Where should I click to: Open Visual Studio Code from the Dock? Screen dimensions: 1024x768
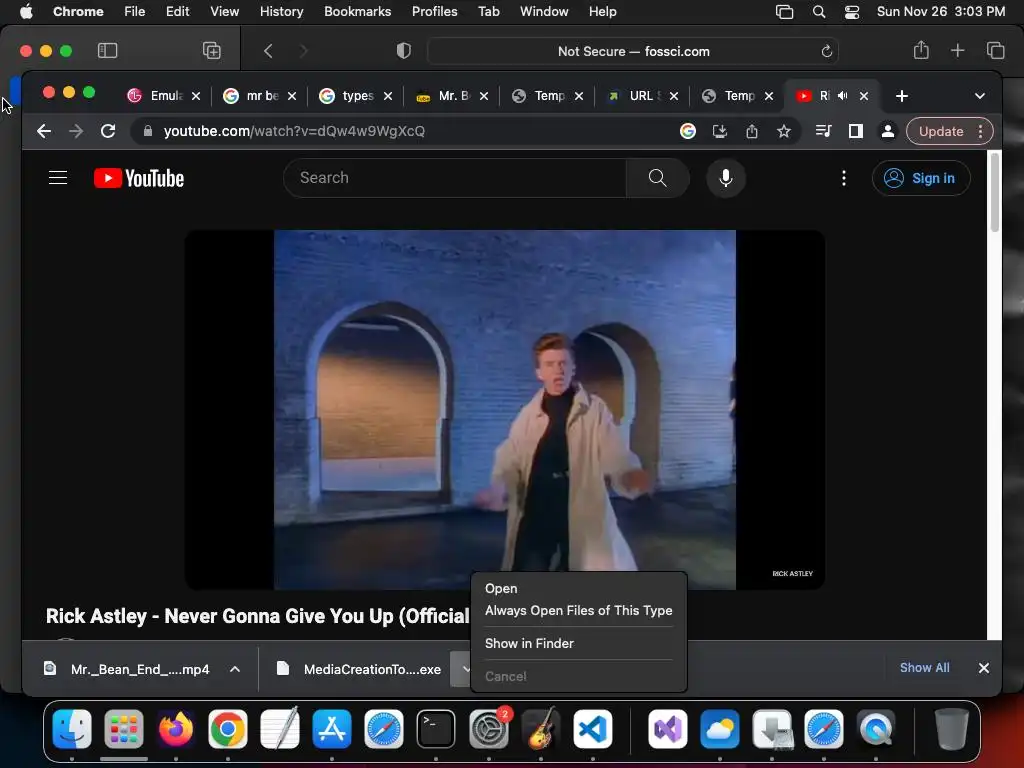point(592,729)
